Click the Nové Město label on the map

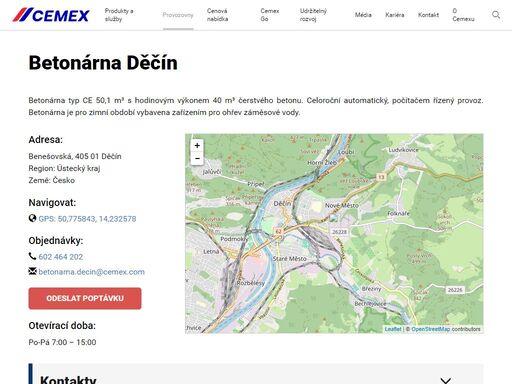coord(342,205)
